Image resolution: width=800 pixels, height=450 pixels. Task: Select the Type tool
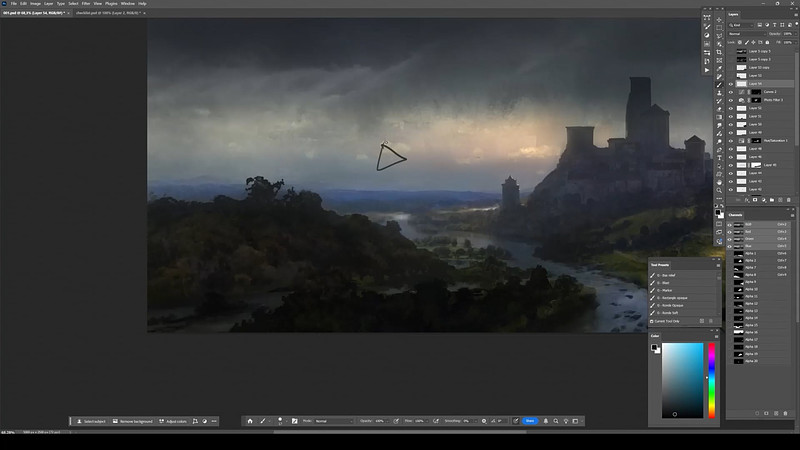(x=719, y=157)
